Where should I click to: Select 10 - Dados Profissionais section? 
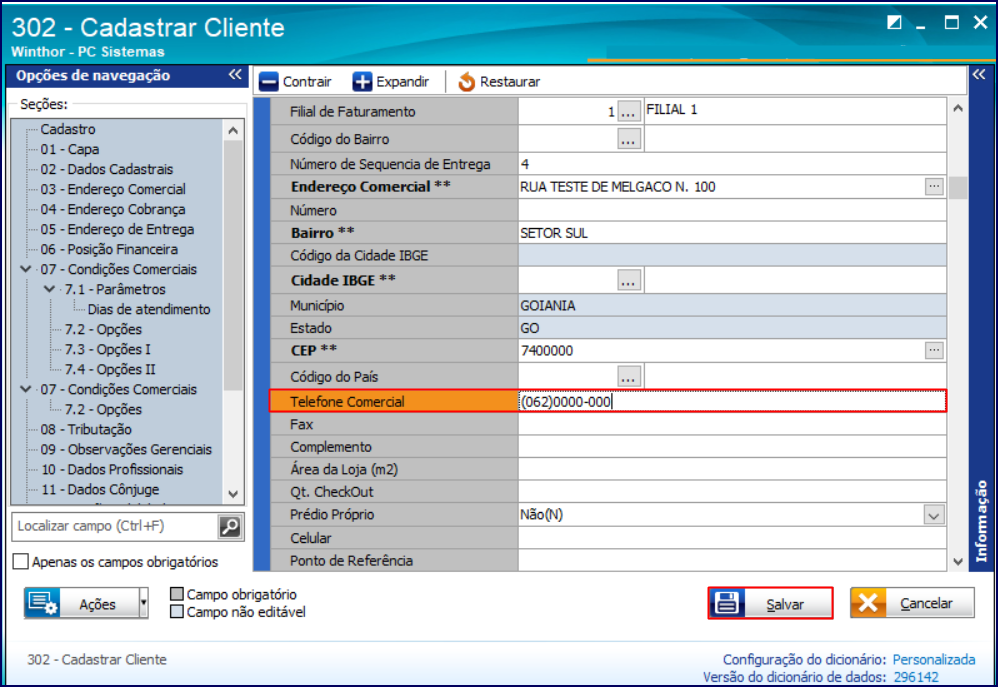[x=112, y=469]
